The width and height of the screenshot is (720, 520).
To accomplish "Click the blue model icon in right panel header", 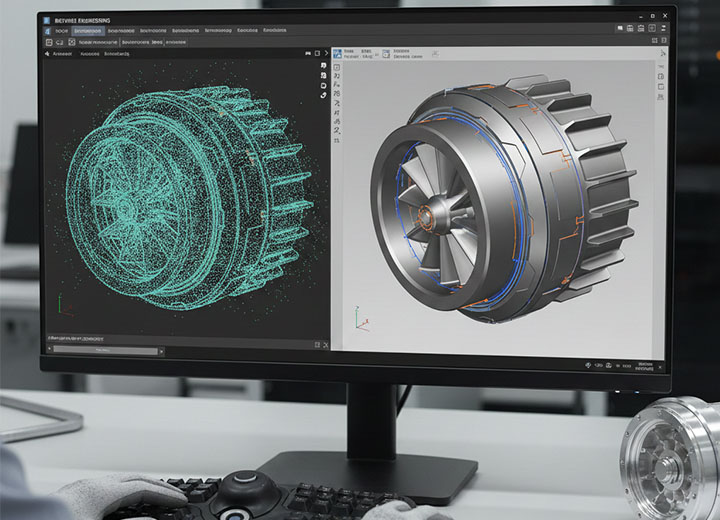I will coord(338,53).
